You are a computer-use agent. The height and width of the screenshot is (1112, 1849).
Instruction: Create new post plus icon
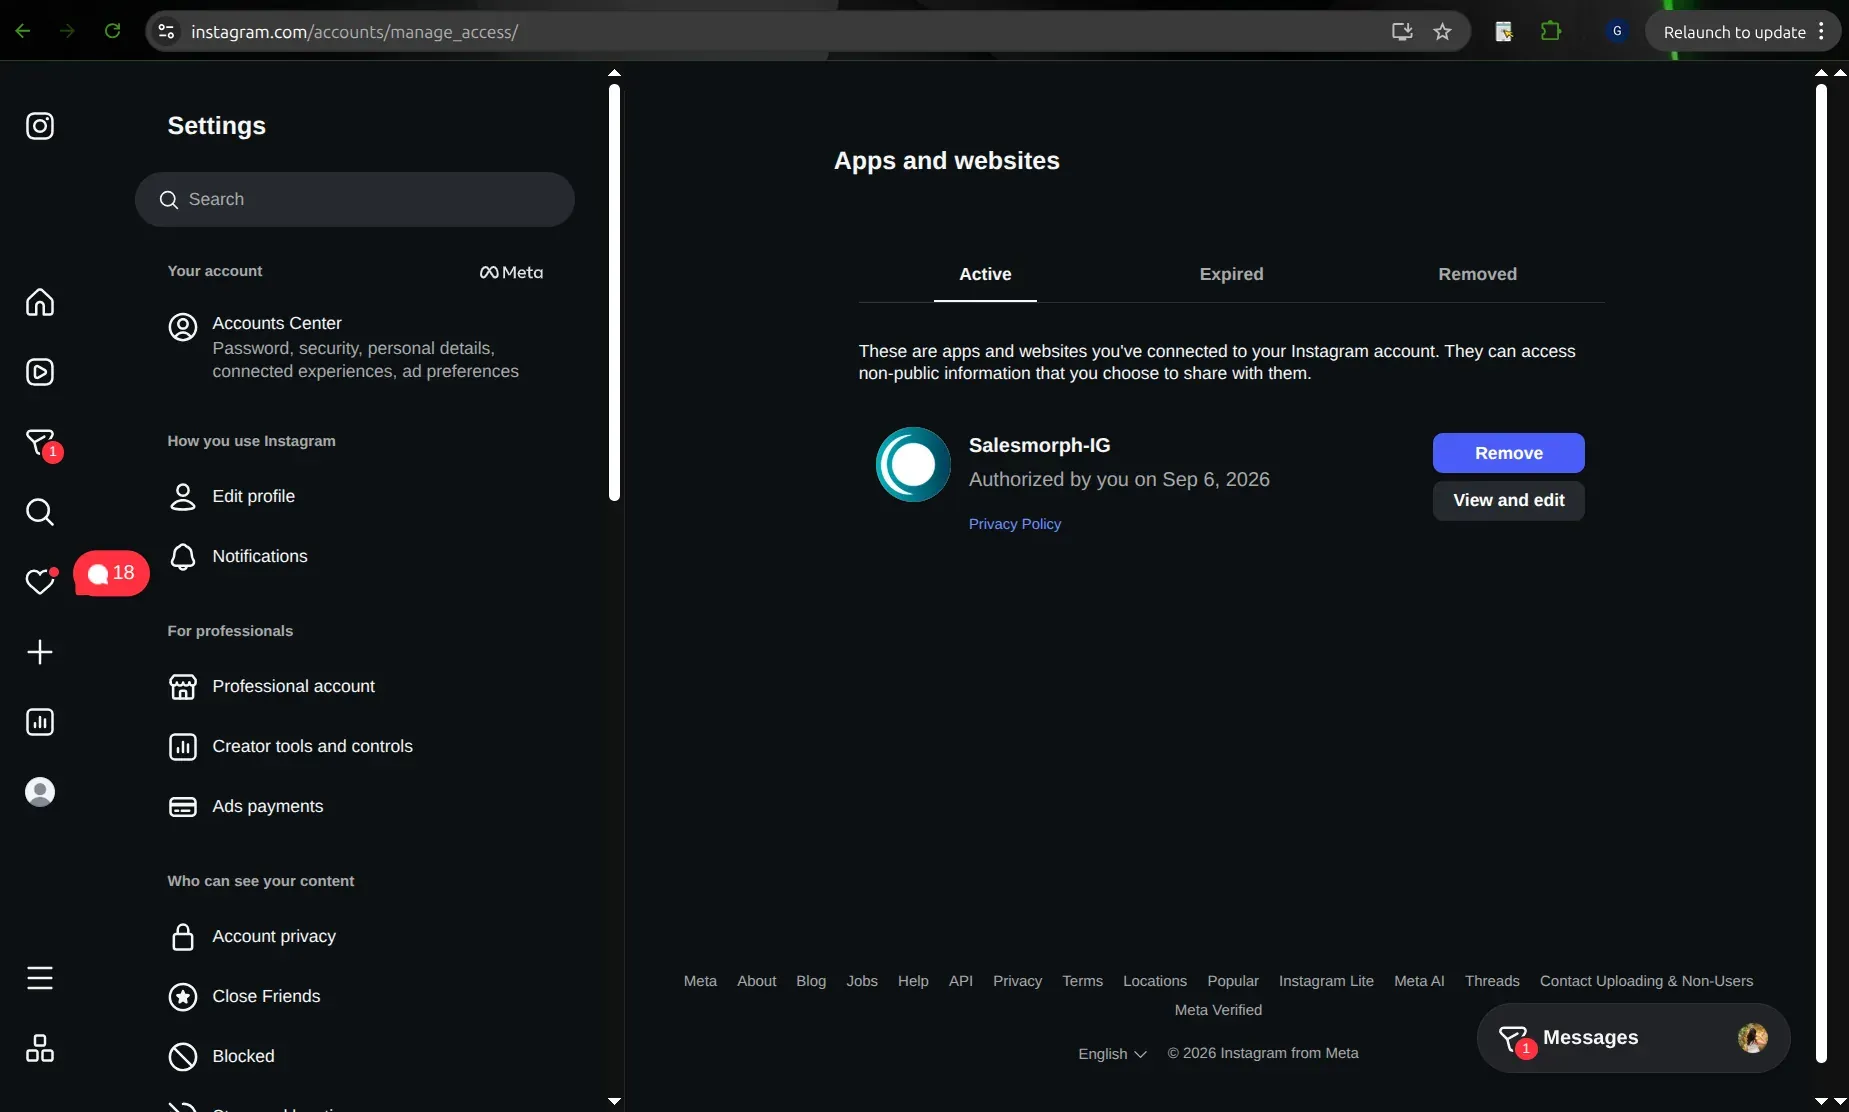[x=40, y=652]
